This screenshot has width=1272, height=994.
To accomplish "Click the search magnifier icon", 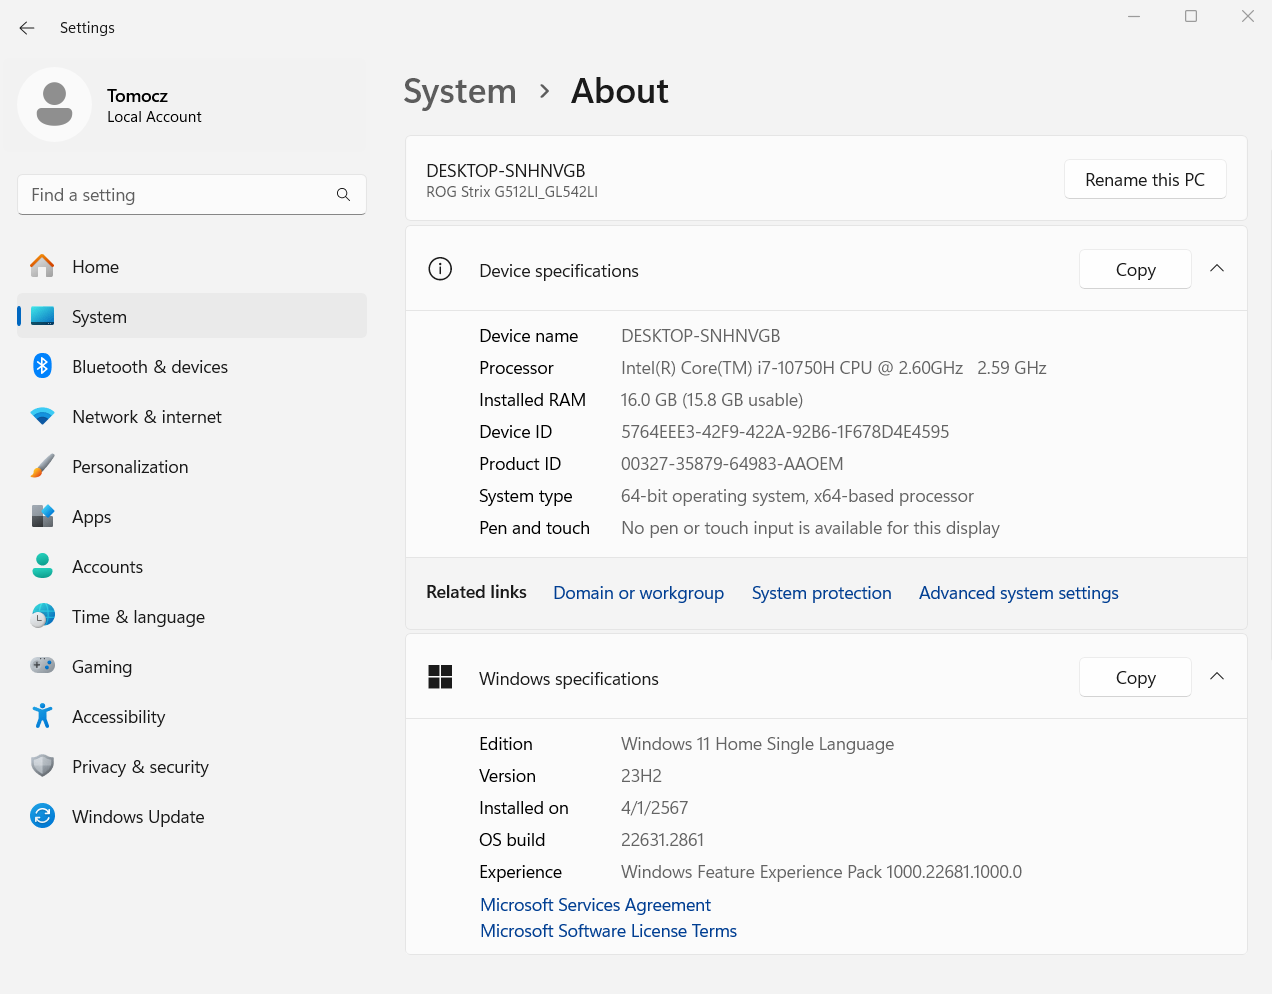I will [x=343, y=195].
